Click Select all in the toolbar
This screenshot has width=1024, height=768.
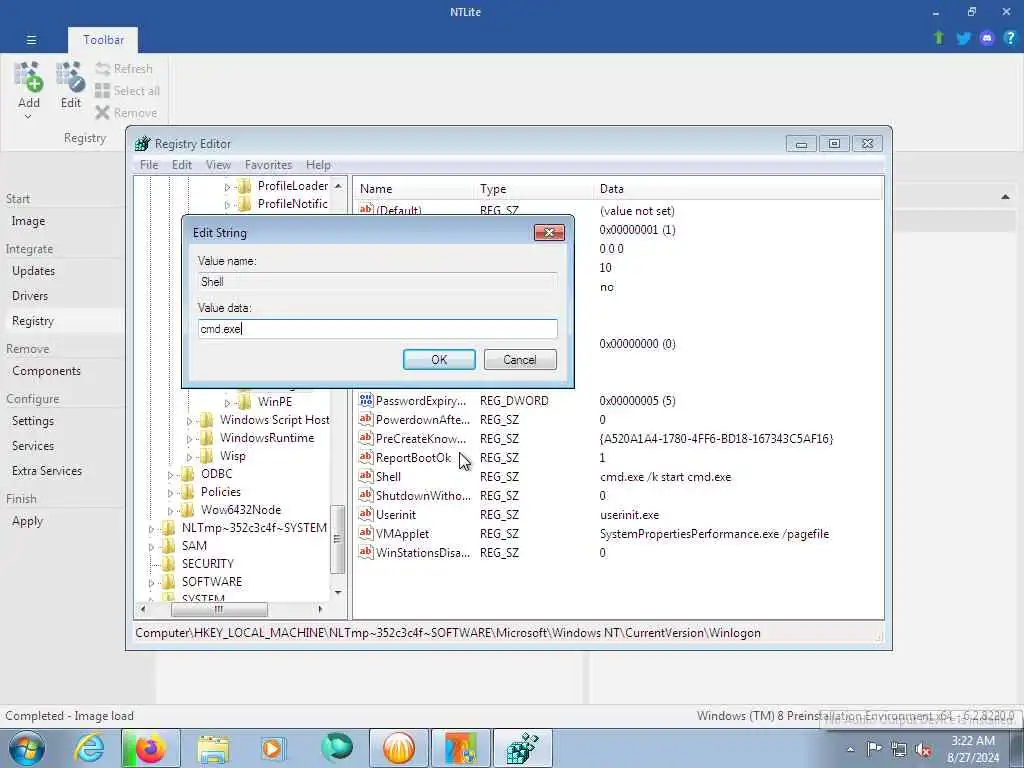coord(127,91)
